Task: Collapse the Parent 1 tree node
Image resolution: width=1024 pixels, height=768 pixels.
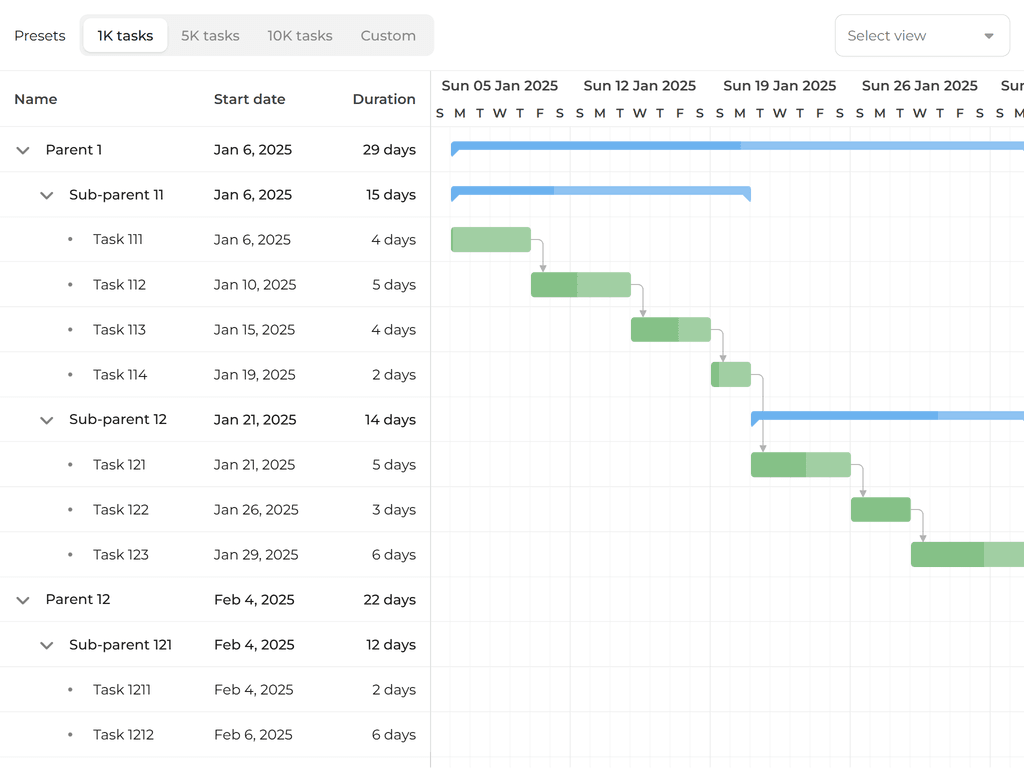Action: (22, 149)
